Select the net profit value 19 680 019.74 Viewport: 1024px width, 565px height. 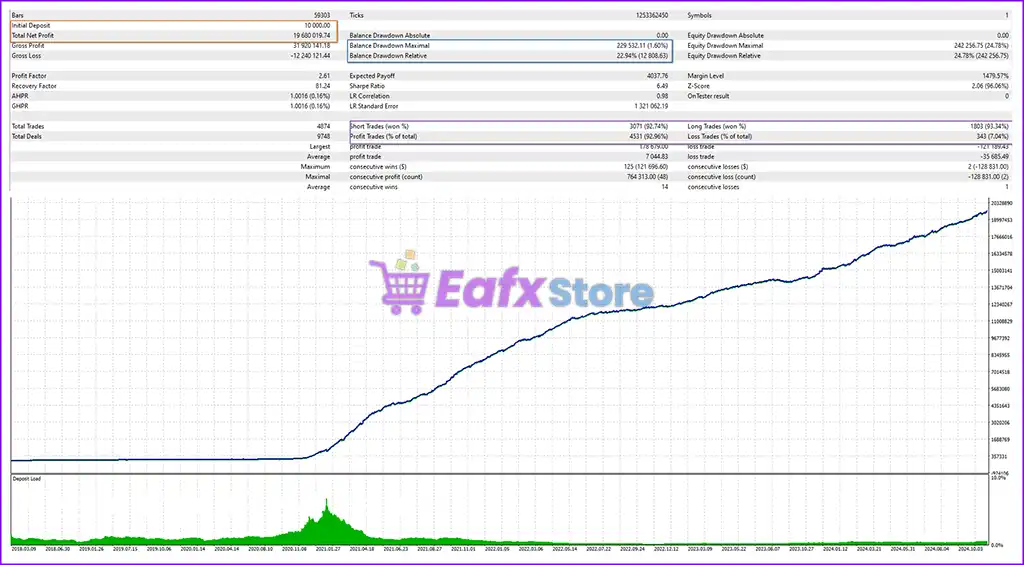coord(312,35)
